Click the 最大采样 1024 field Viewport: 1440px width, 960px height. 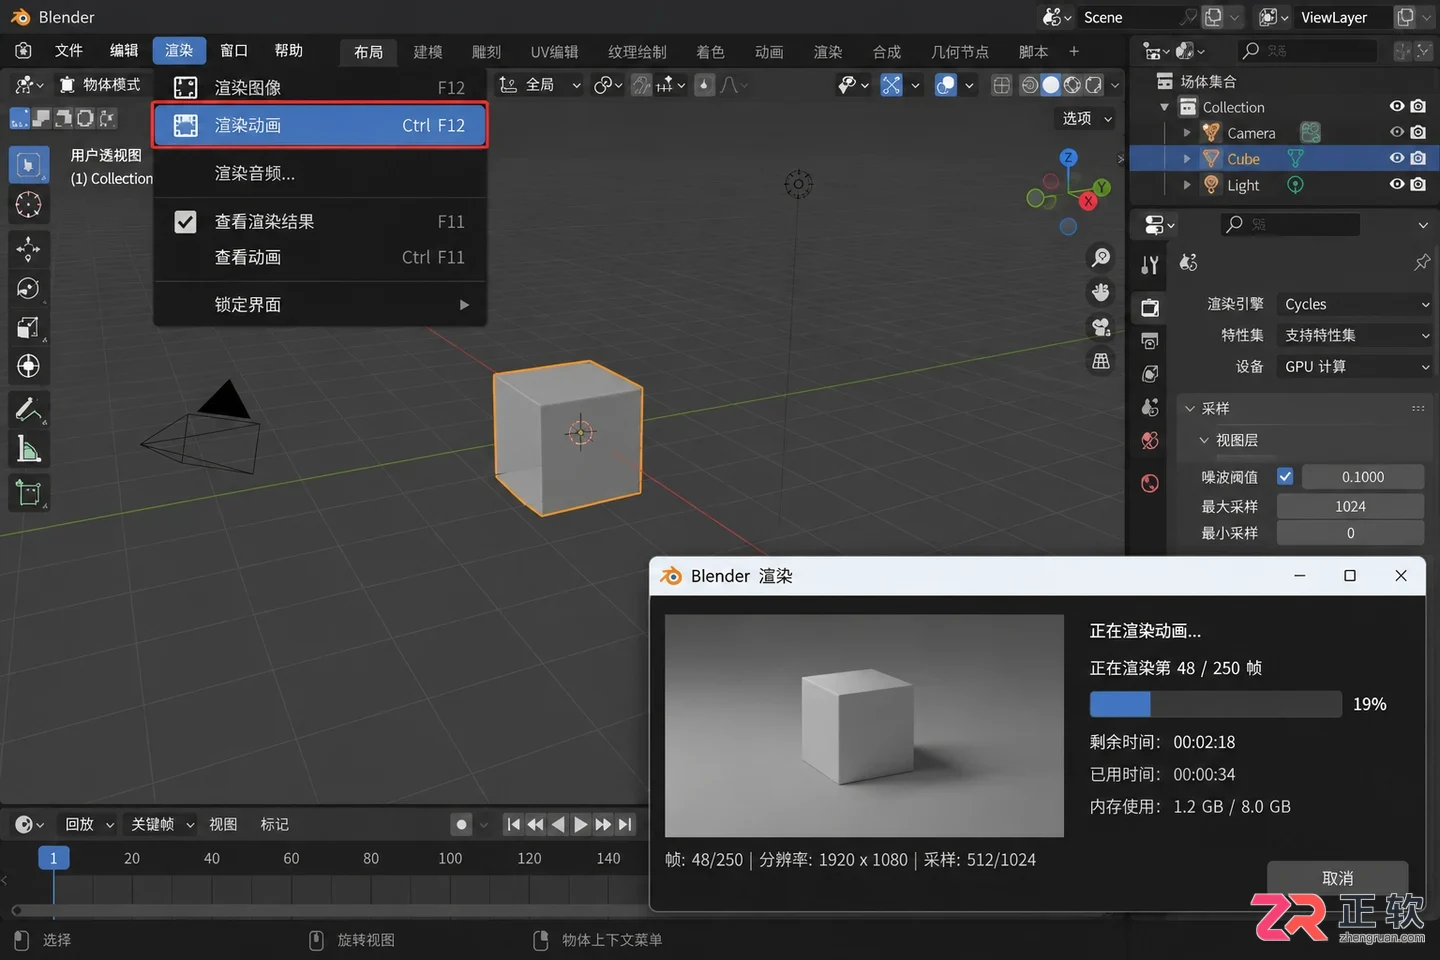(x=1350, y=506)
